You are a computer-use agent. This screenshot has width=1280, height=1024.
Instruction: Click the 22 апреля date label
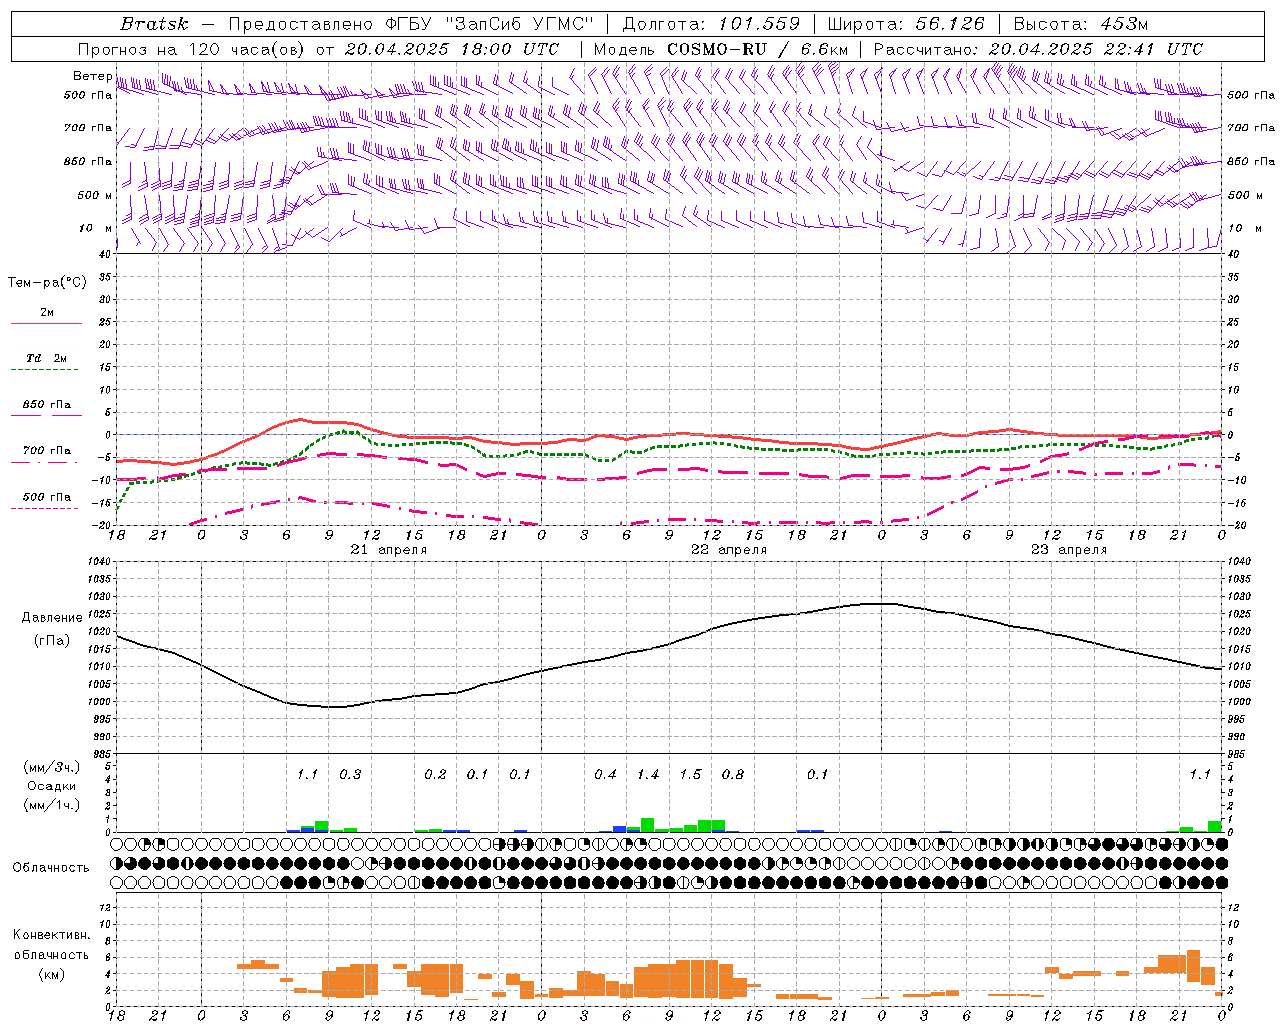click(728, 550)
